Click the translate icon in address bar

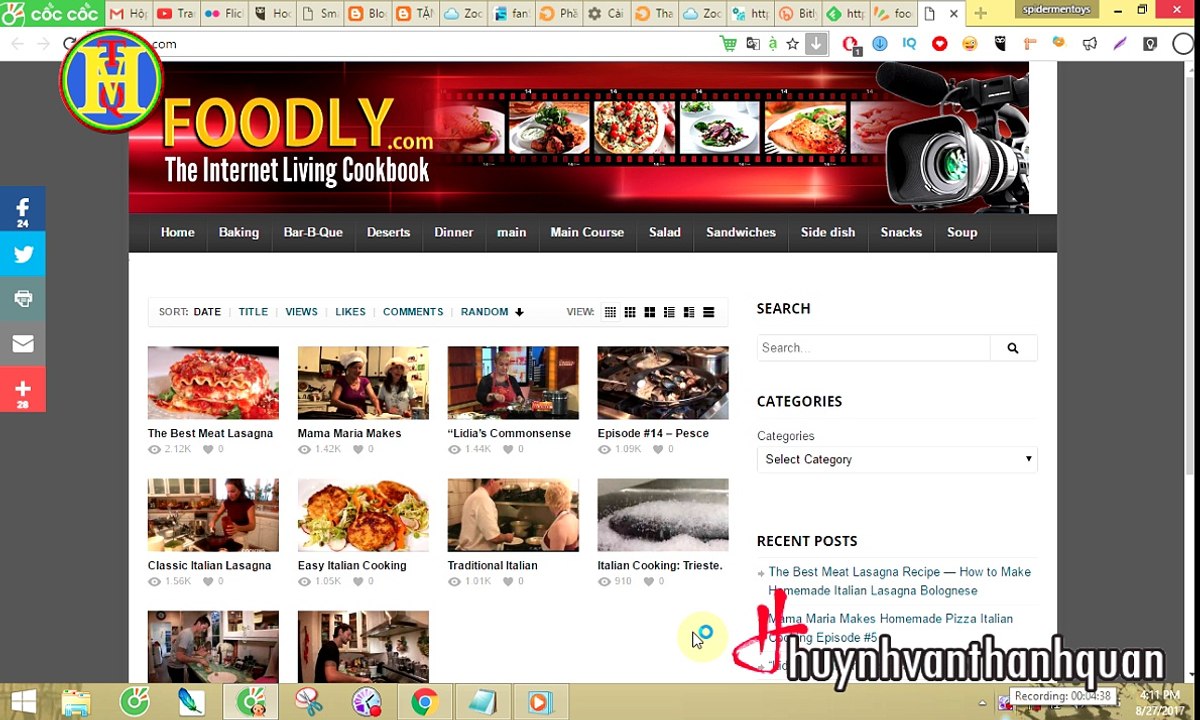752,44
